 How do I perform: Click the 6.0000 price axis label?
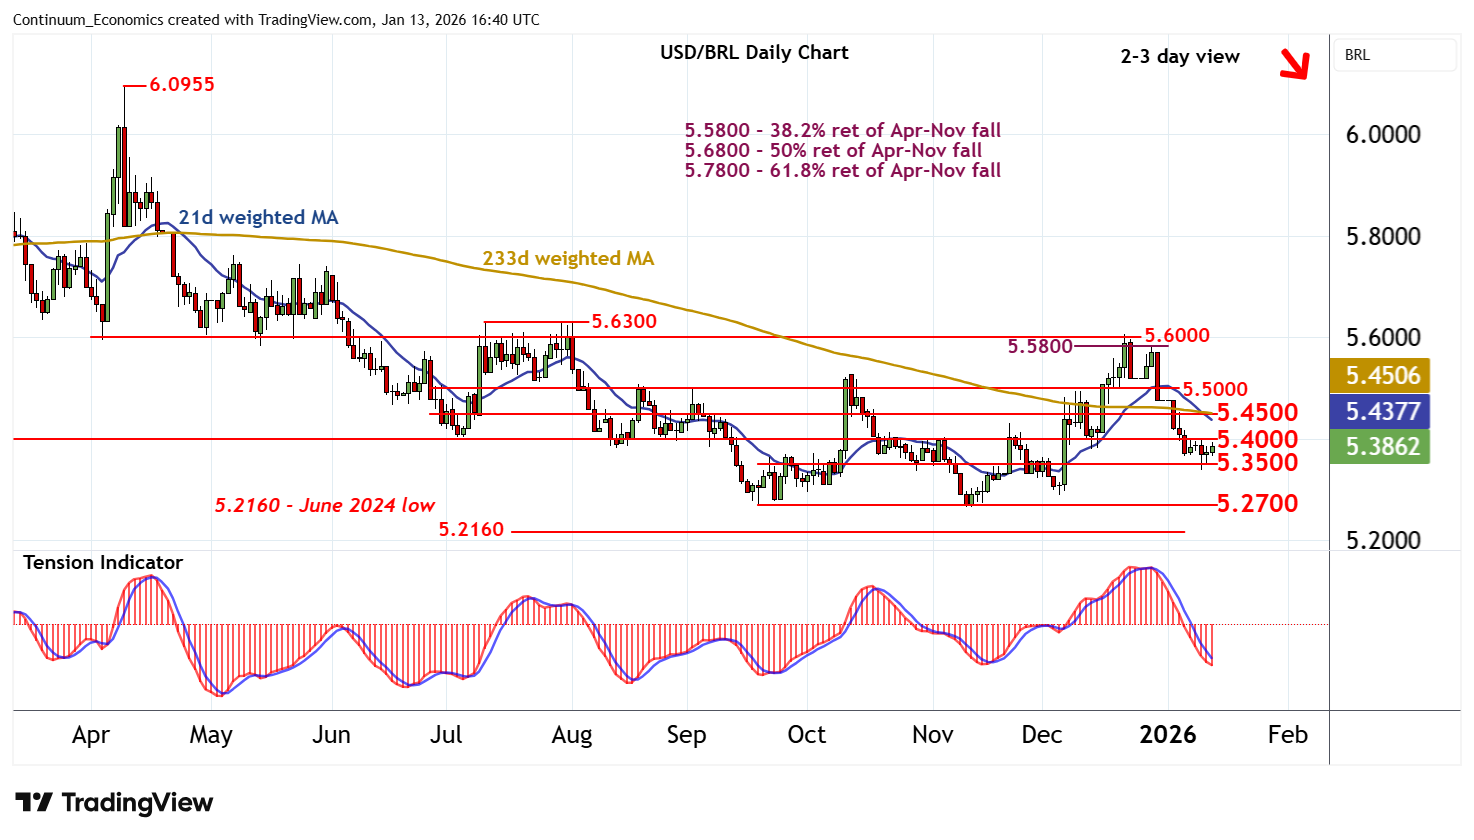[x=1382, y=135]
